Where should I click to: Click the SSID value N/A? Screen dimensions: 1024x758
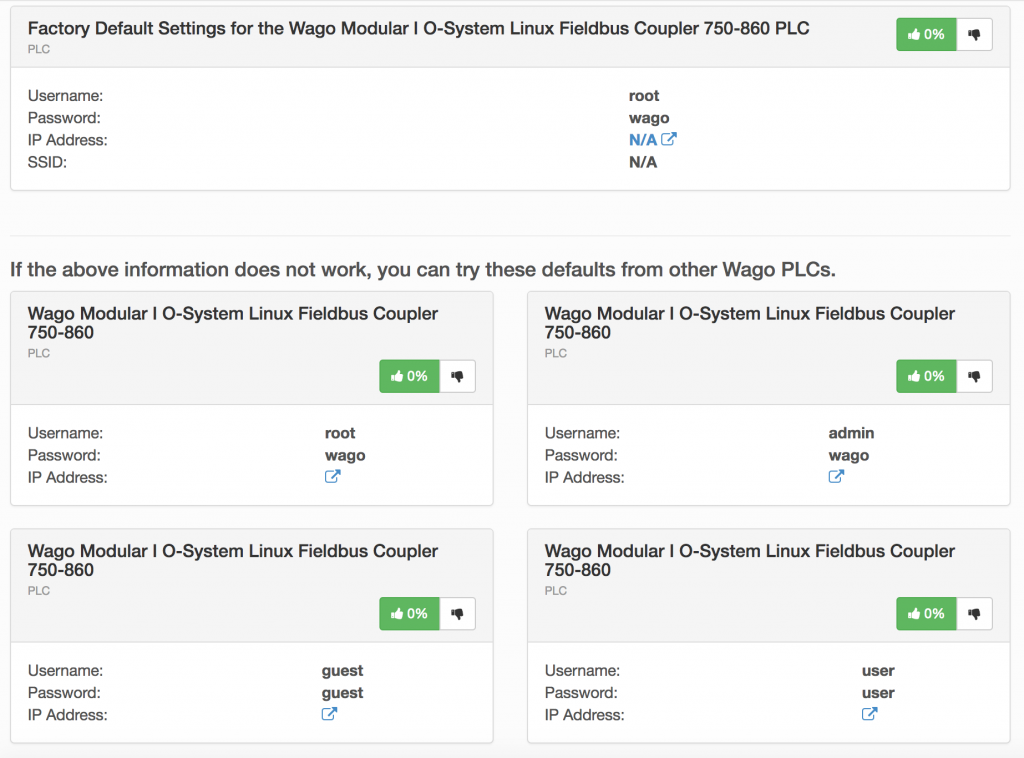point(643,162)
